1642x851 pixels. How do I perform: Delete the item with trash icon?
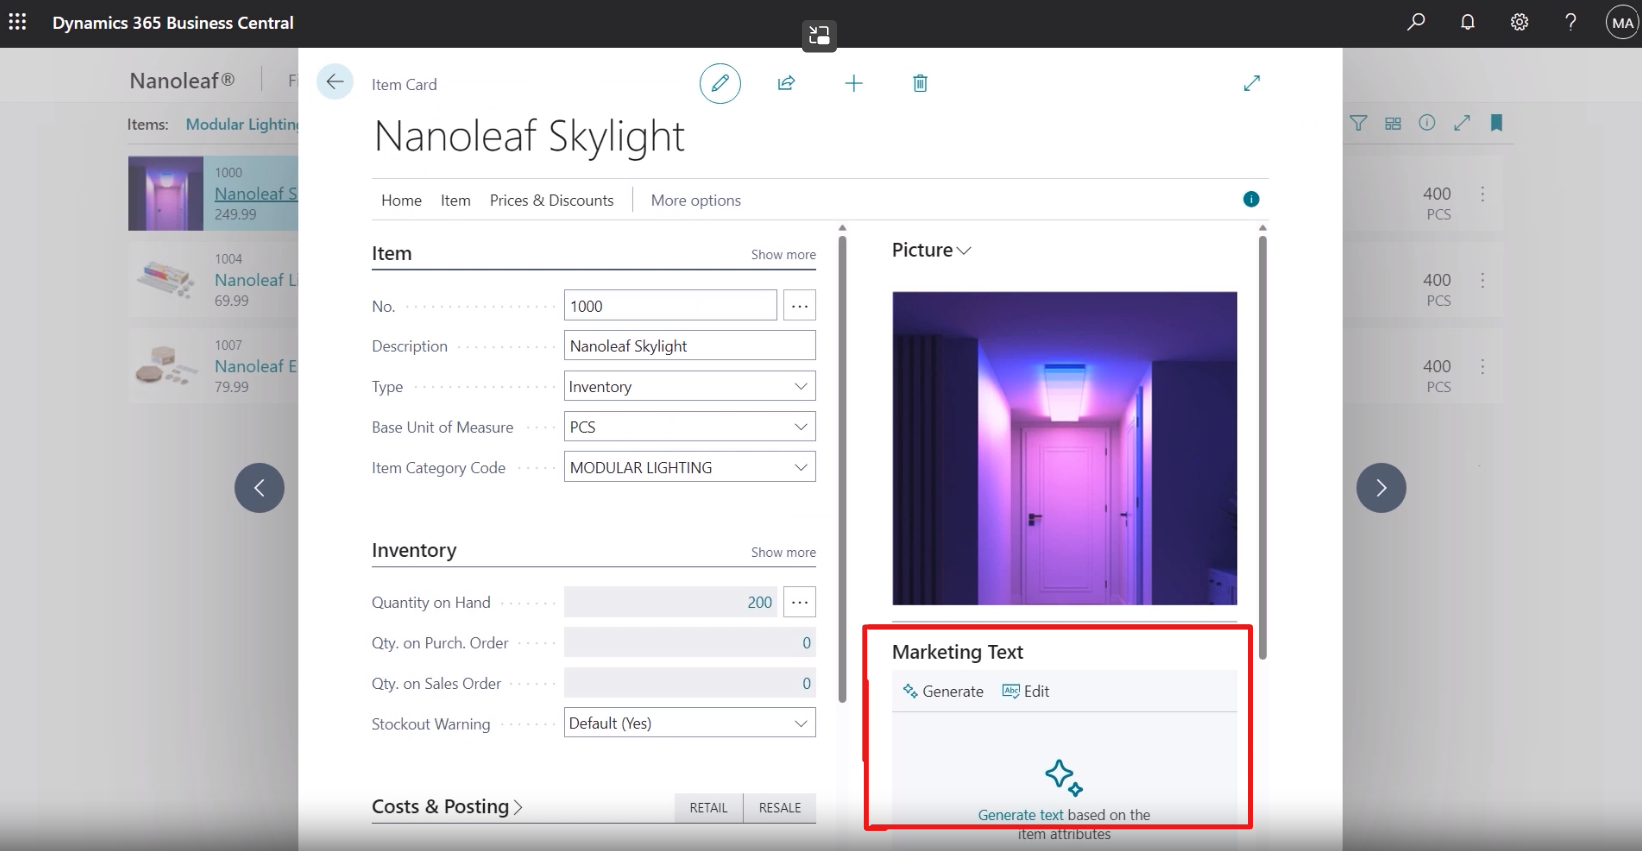(920, 83)
